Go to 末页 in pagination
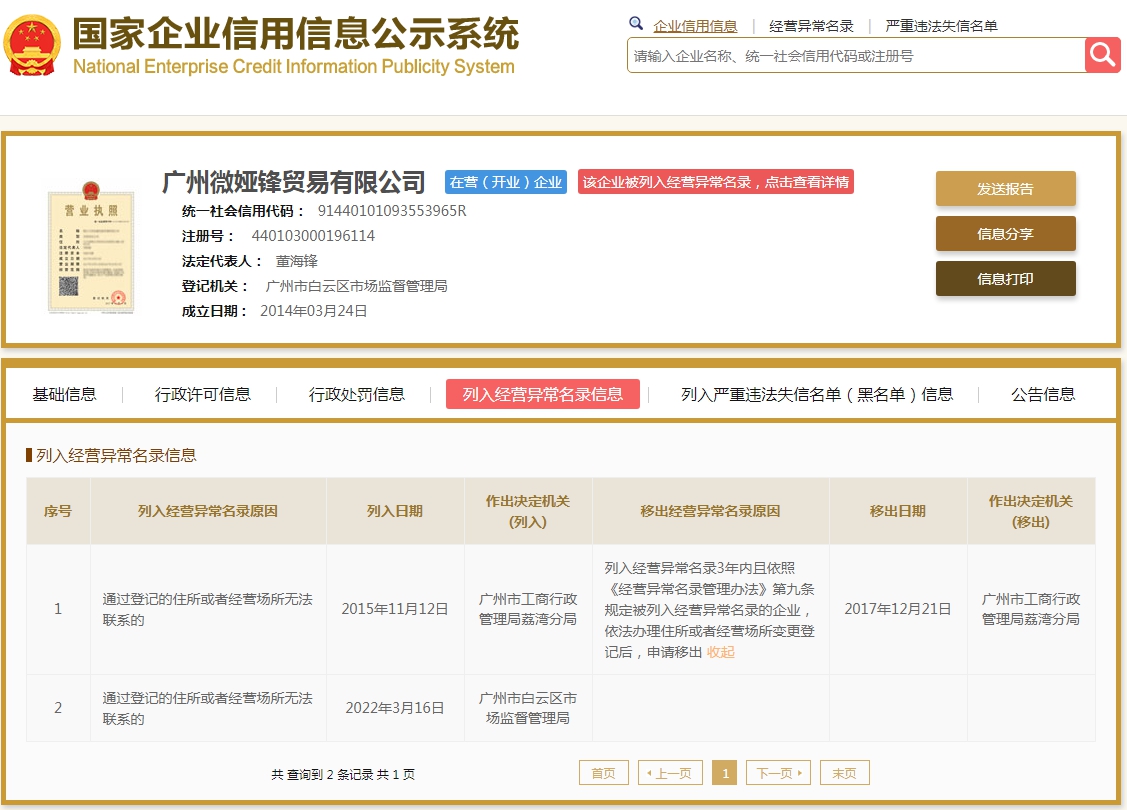The height and width of the screenshot is (810, 1127). pos(845,773)
